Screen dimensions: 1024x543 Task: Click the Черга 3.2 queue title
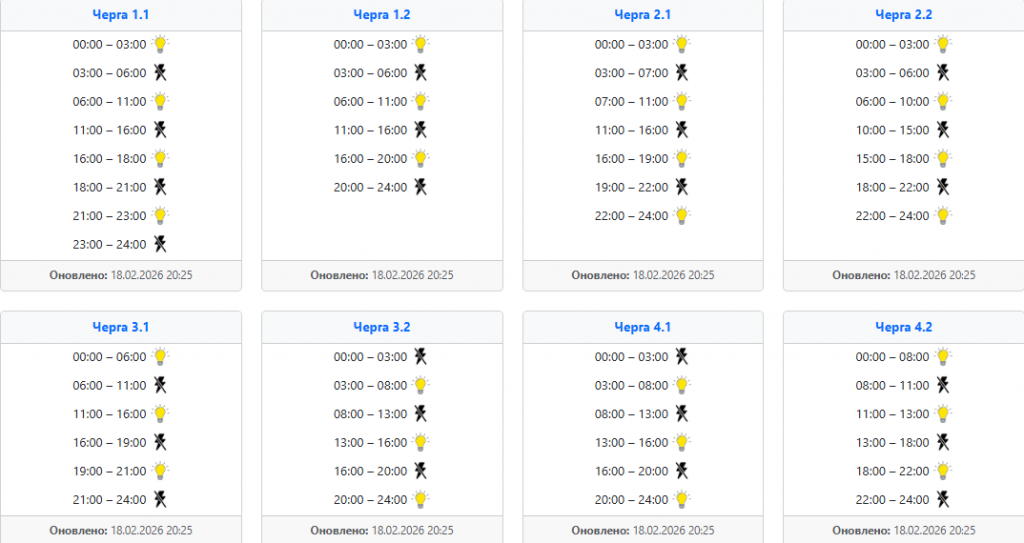point(382,327)
